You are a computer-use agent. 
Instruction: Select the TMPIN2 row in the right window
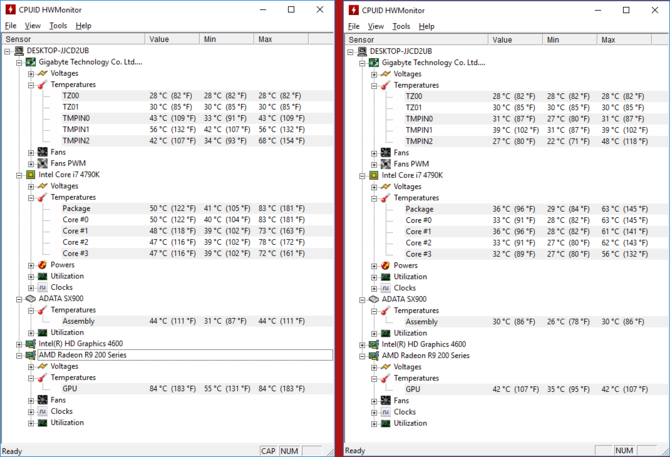[x=537, y=141]
